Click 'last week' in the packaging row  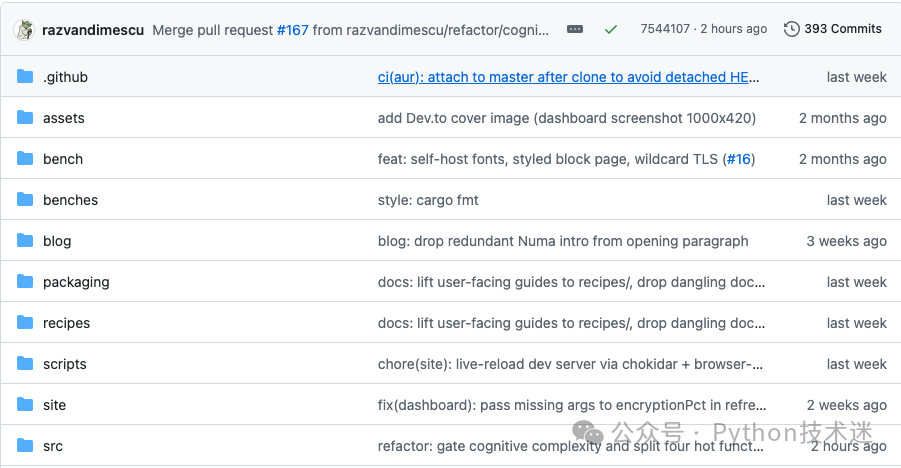point(856,282)
